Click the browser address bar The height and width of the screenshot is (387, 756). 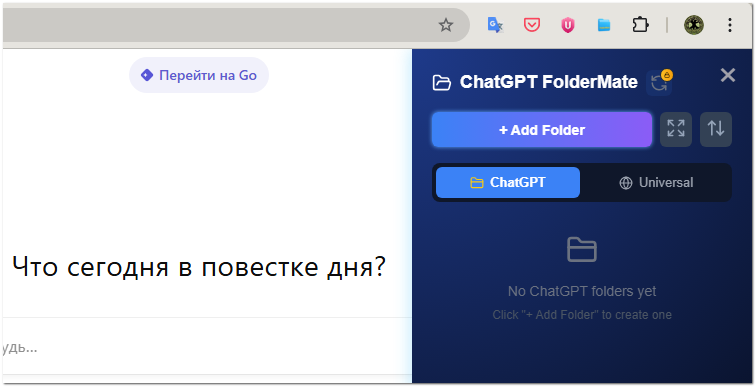click(x=236, y=25)
